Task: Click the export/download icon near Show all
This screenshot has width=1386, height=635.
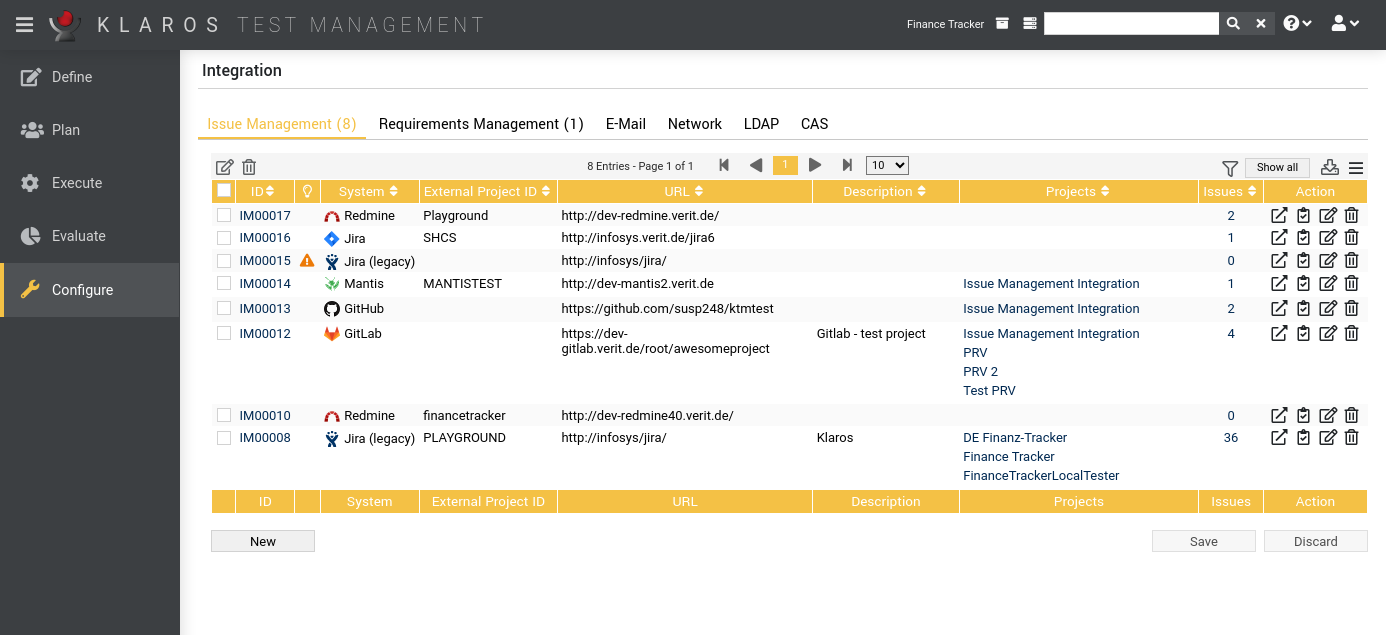Action: tap(1329, 166)
